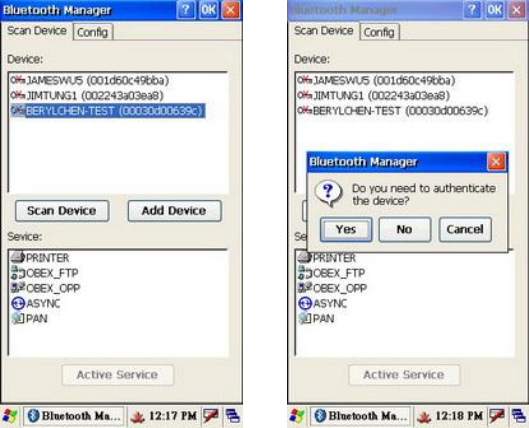The height and width of the screenshot is (428, 529).
Task: Open Scan Device tab in right window
Action: point(324,31)
